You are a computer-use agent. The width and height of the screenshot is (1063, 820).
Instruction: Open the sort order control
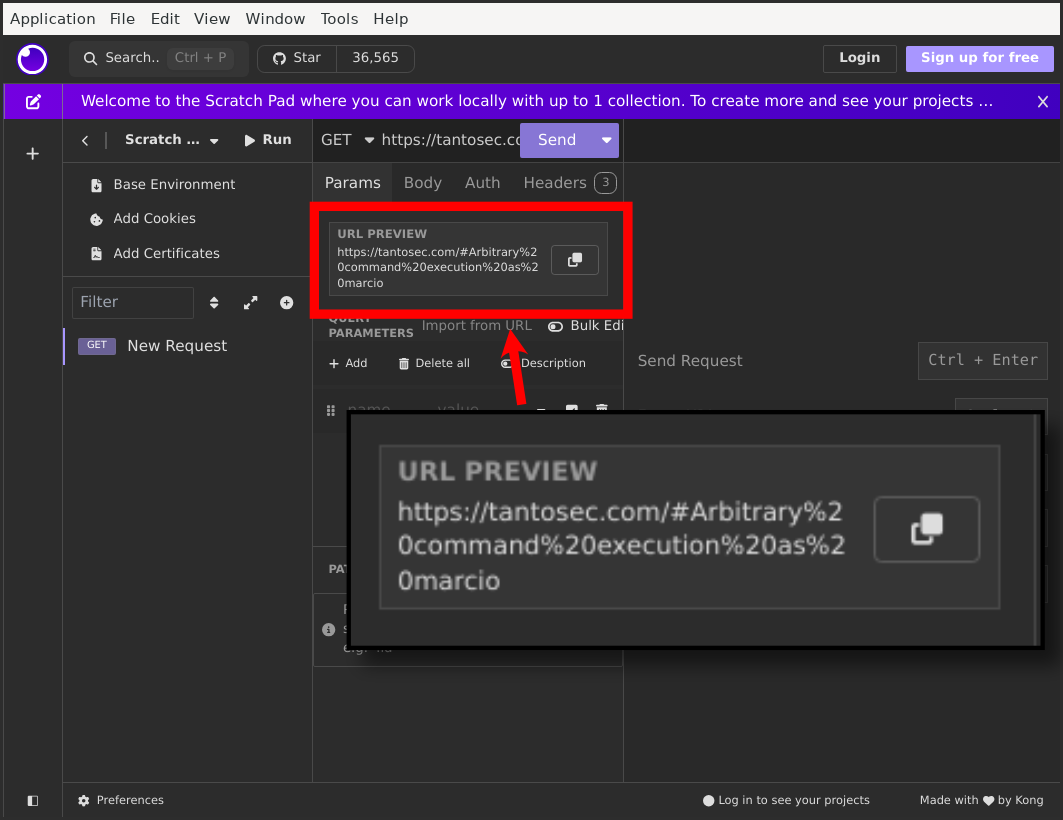click(214, 303)
